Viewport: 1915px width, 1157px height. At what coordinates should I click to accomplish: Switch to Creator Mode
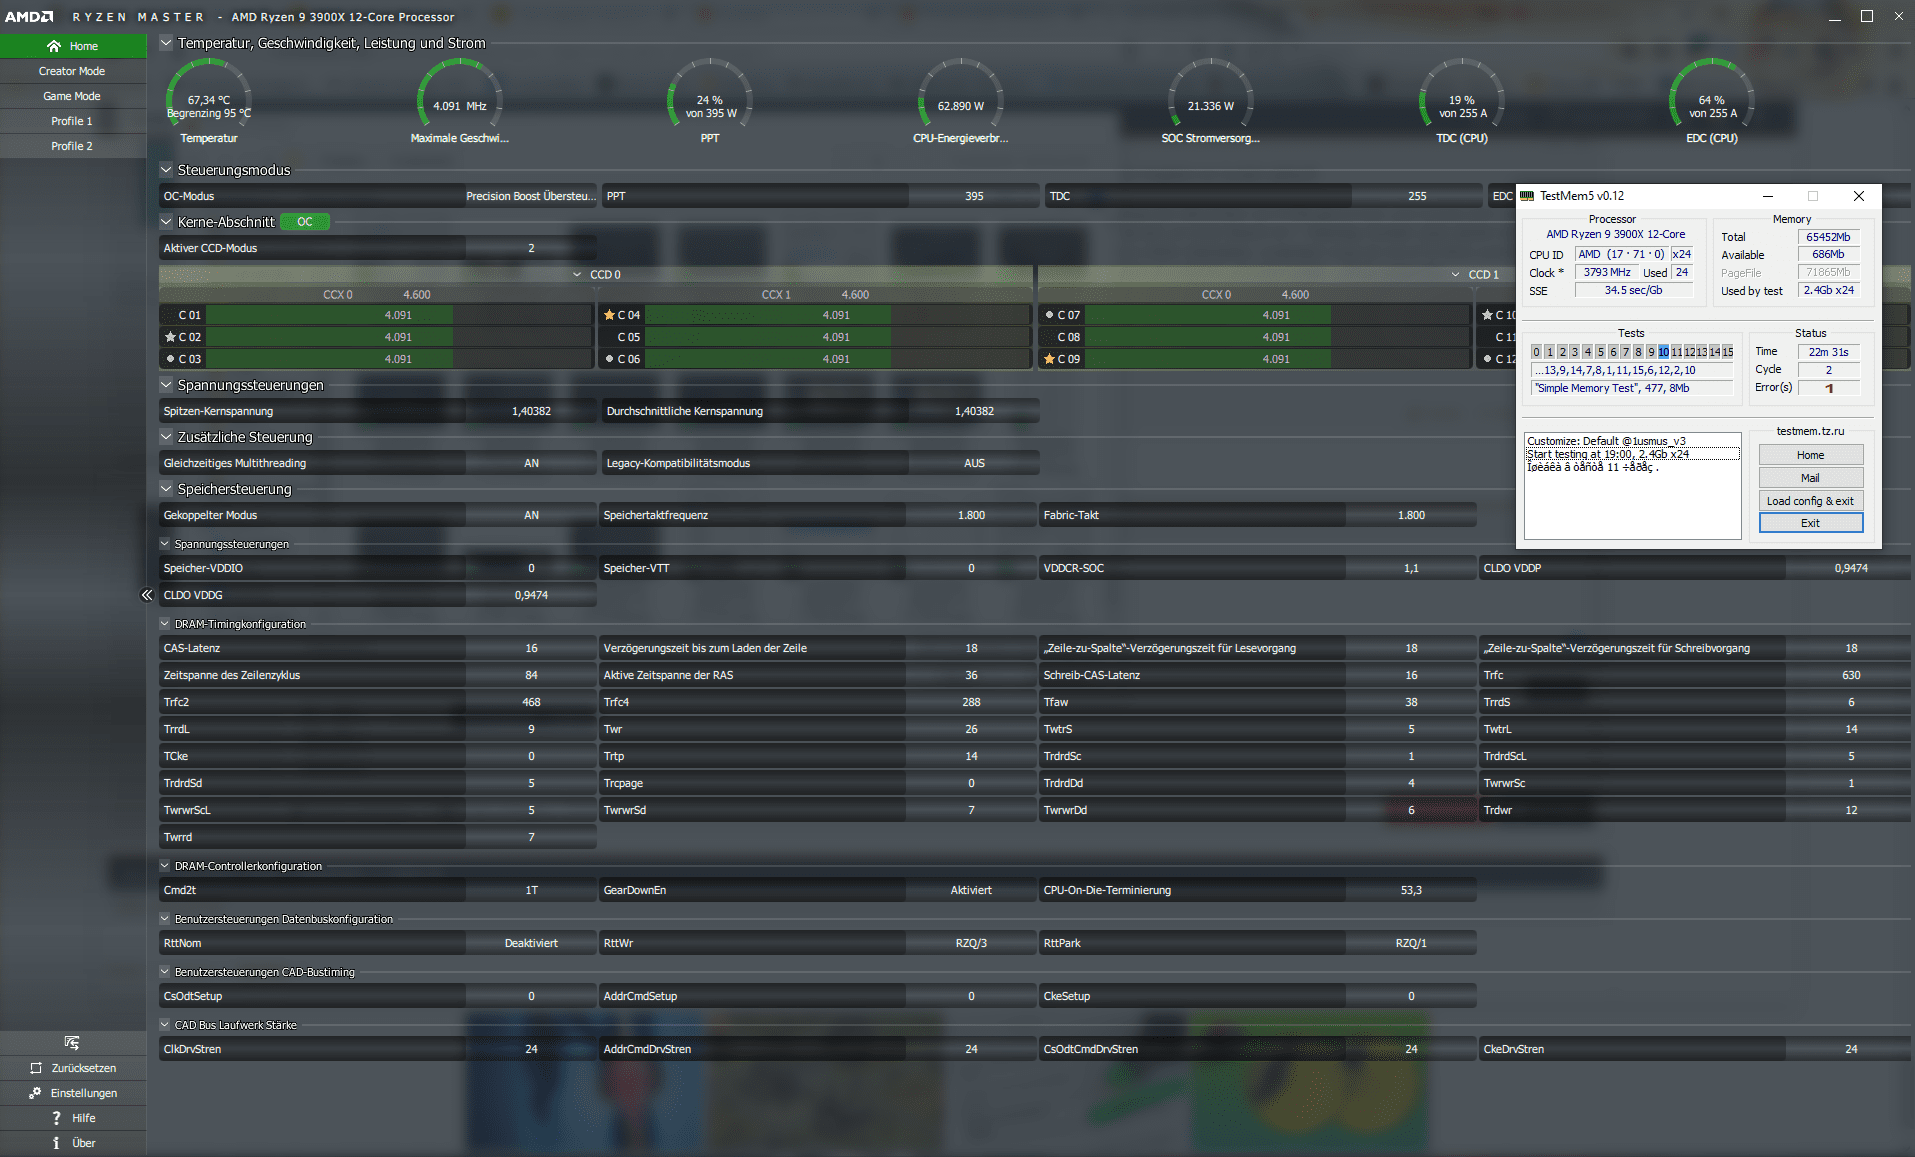point(73,71)
